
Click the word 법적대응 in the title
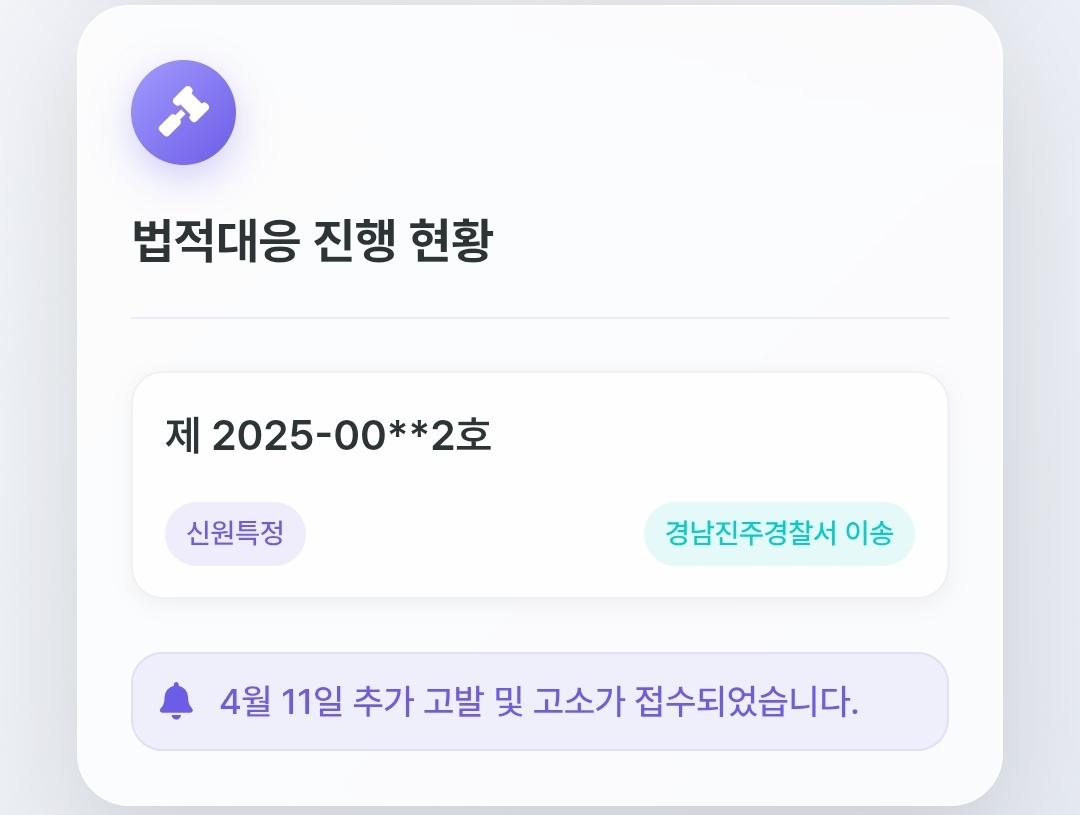point(215,241)
